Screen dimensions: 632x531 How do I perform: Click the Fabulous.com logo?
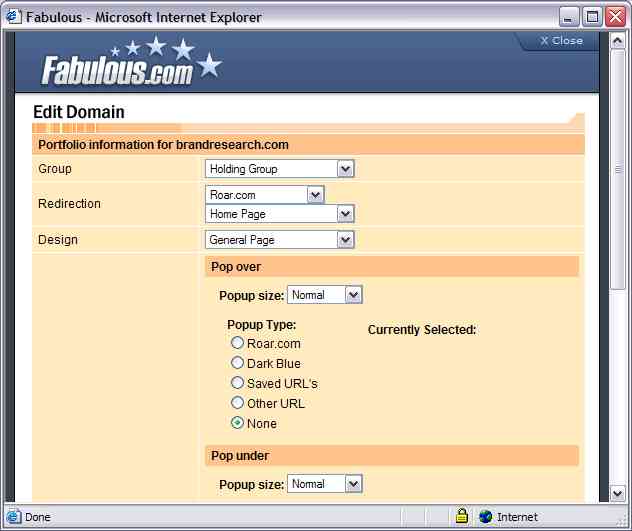(132, 61)
